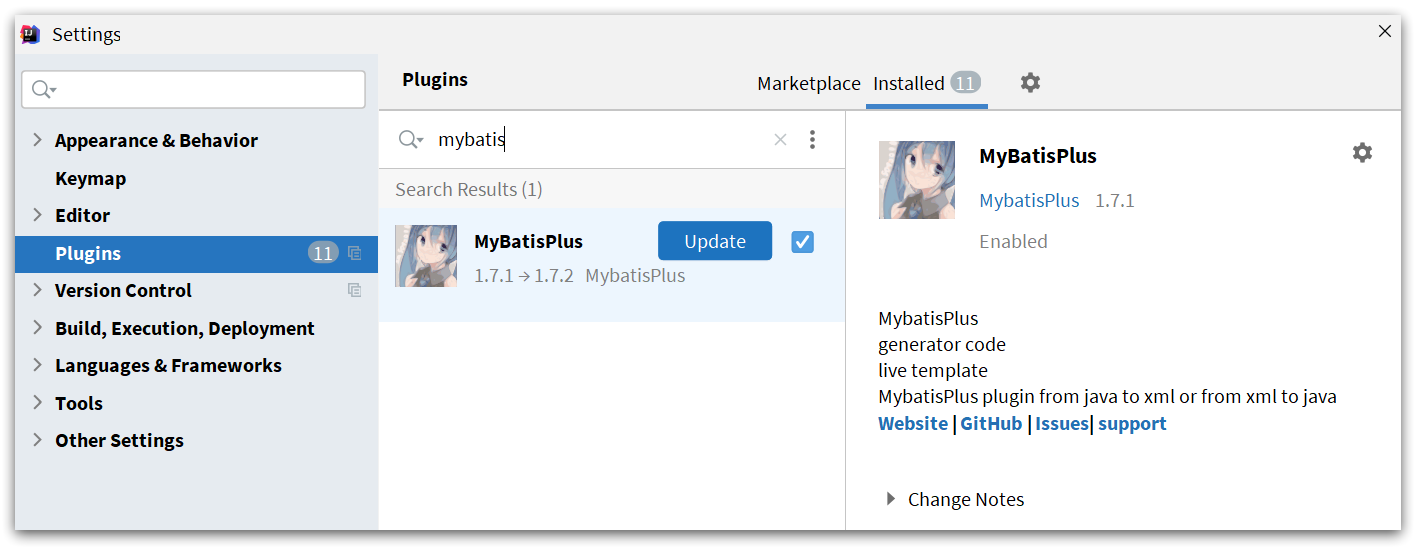The height and width of the screenshot is (549, 1416).
Task: Click the 11 badge beside Plugins
Action: pyautogui.click(x=323, y=253)
